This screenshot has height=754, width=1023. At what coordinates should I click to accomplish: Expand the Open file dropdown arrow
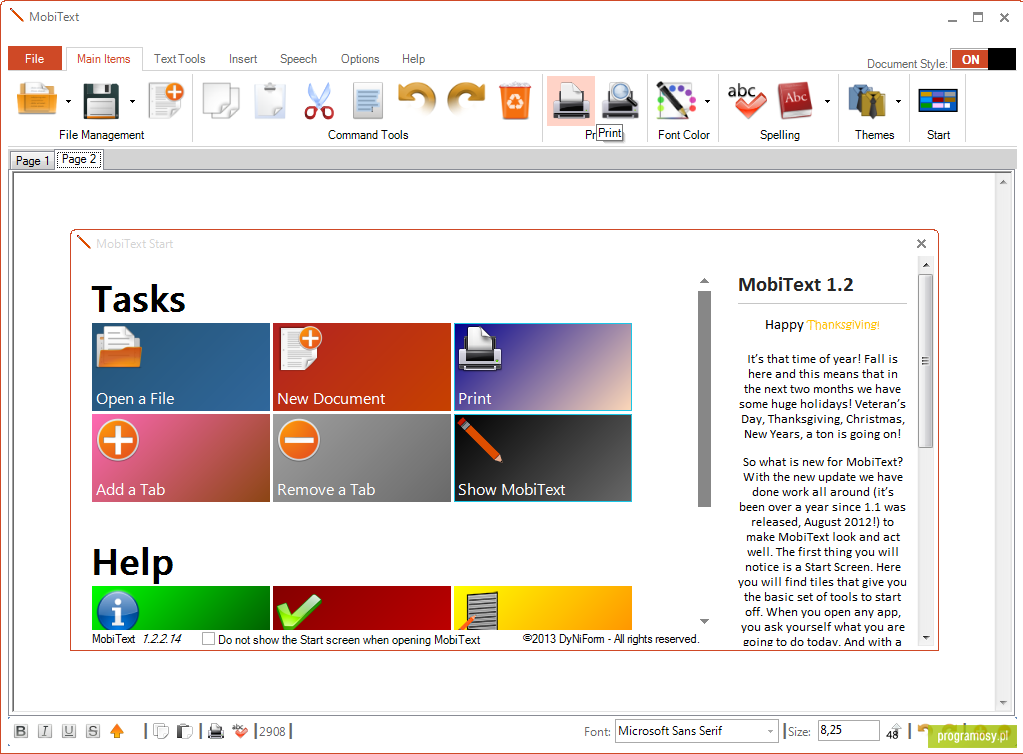(x=69, y=101)
